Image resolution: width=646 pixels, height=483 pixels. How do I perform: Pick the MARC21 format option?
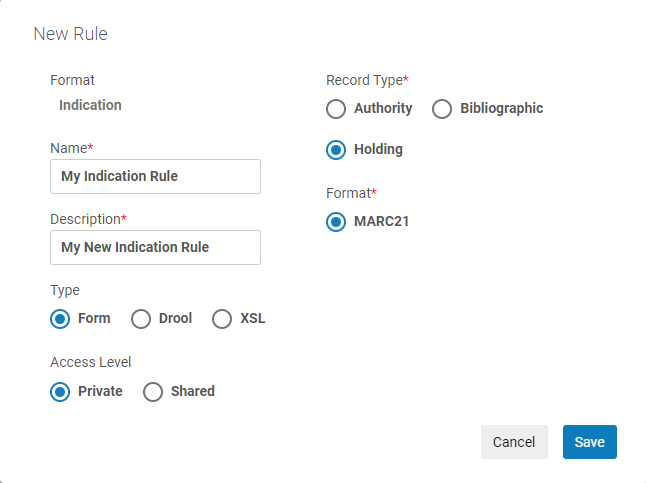coord(337,222)
